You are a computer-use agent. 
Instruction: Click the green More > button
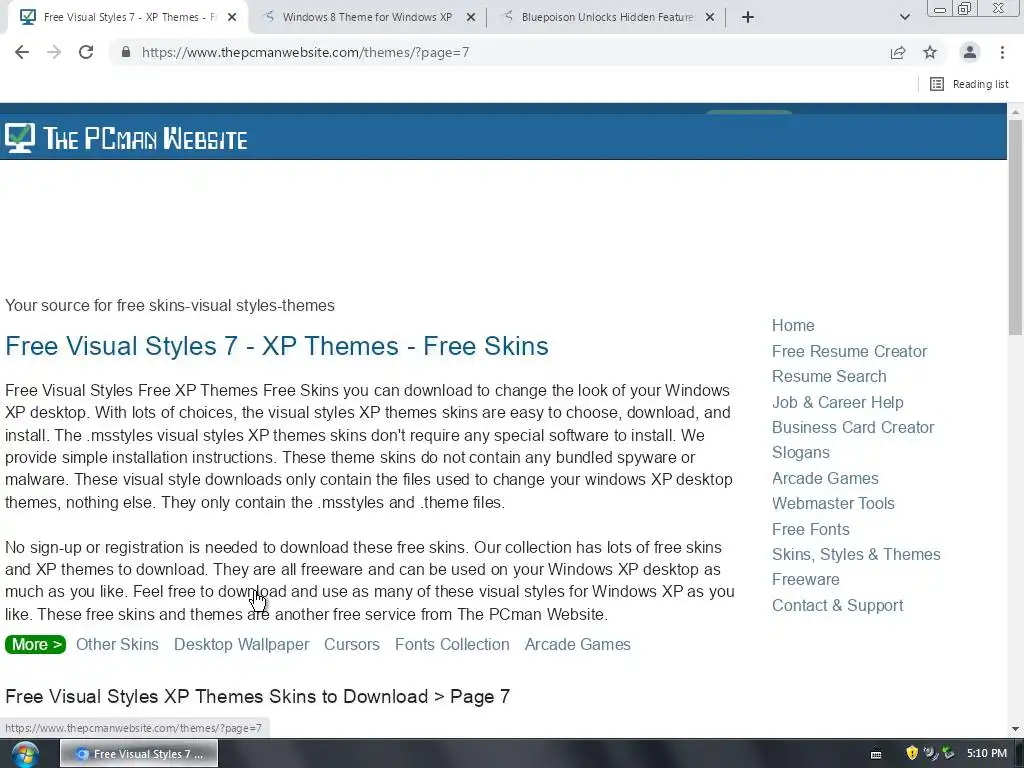(x=35, y=645)
